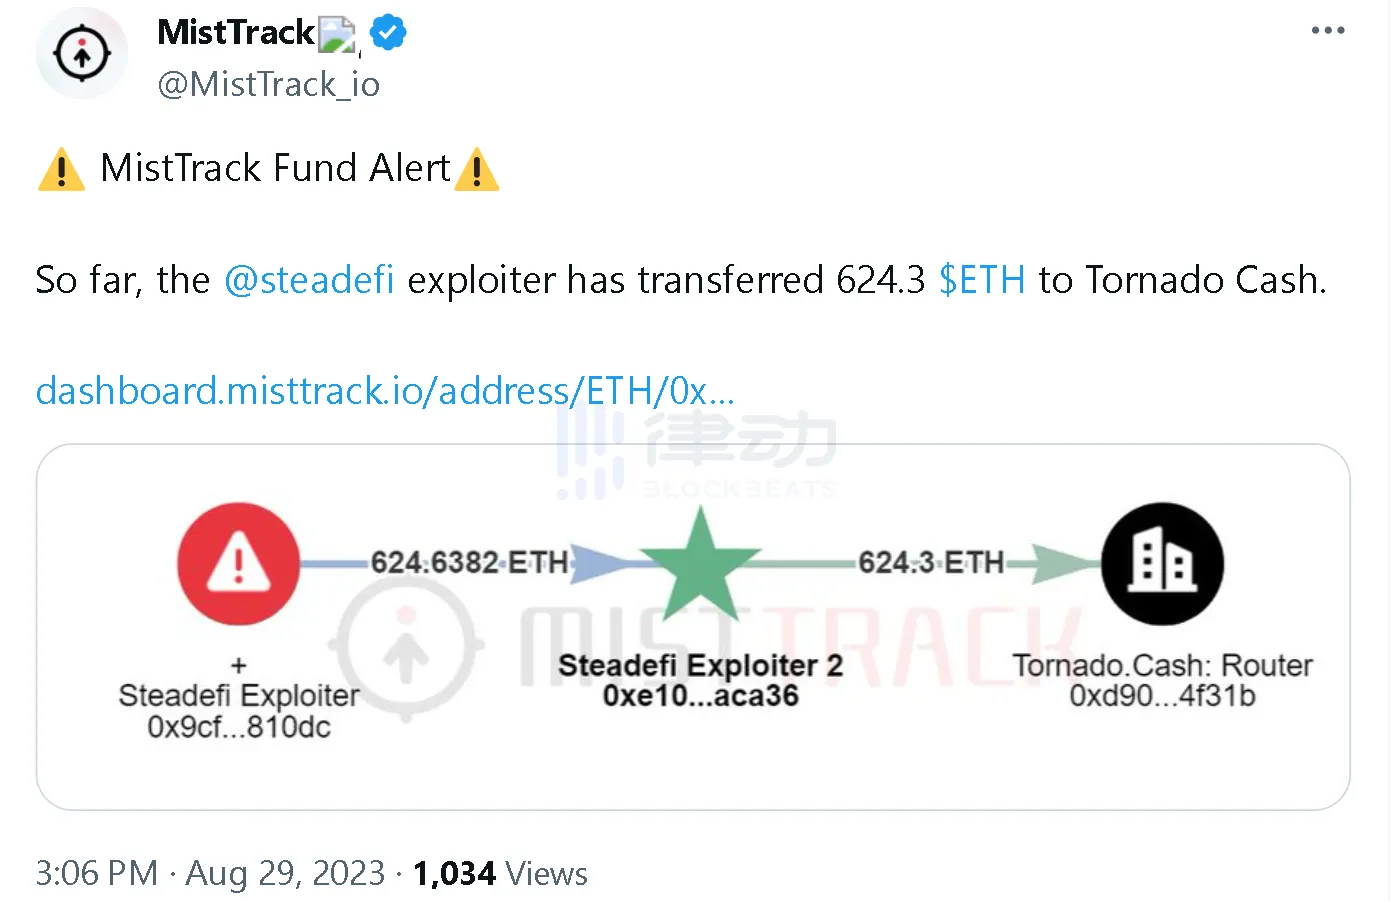Open the @steadefi mention link

[x=309, y=280]
